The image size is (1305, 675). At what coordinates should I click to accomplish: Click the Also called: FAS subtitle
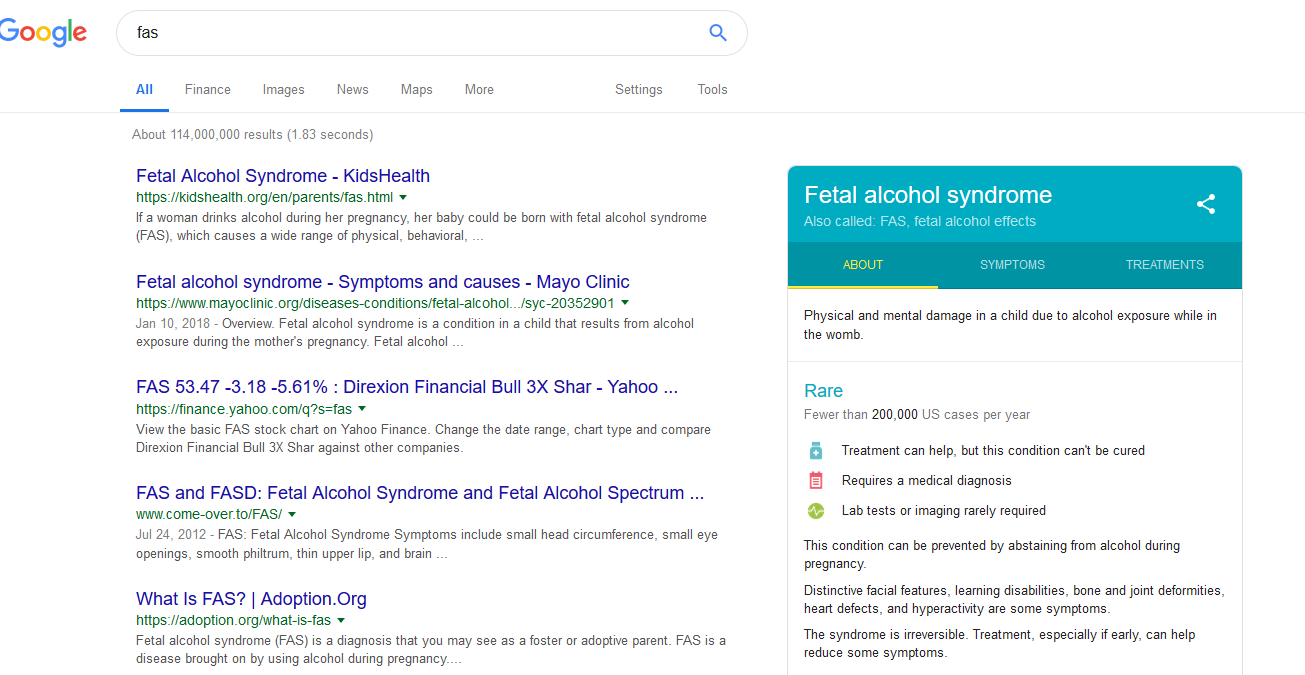920,221
